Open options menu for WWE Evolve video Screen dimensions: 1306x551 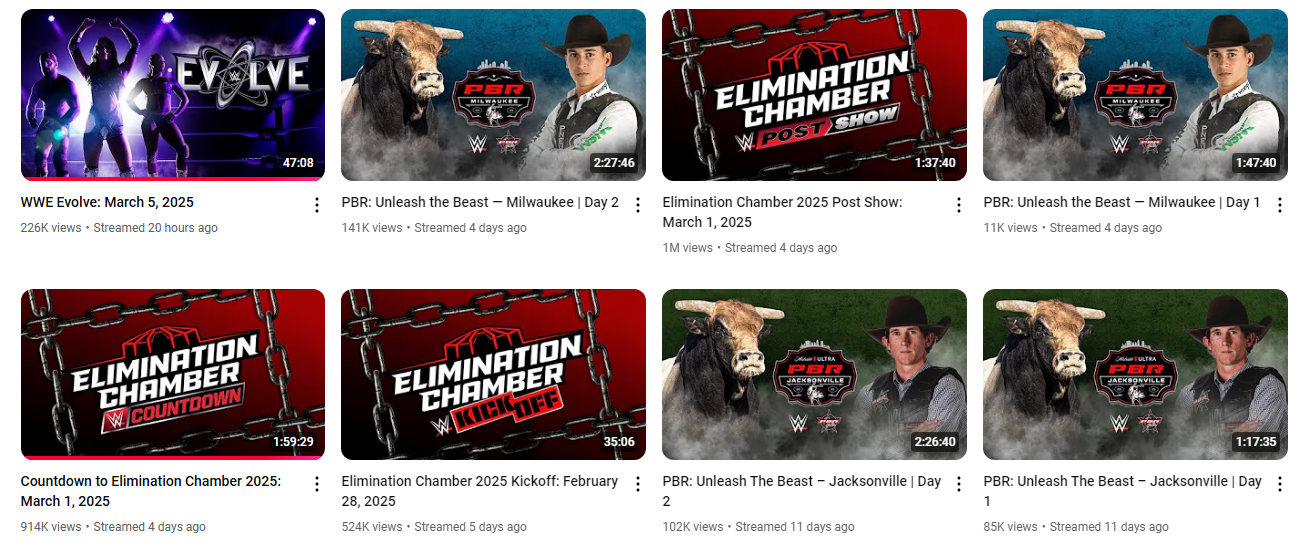(317, 205)
